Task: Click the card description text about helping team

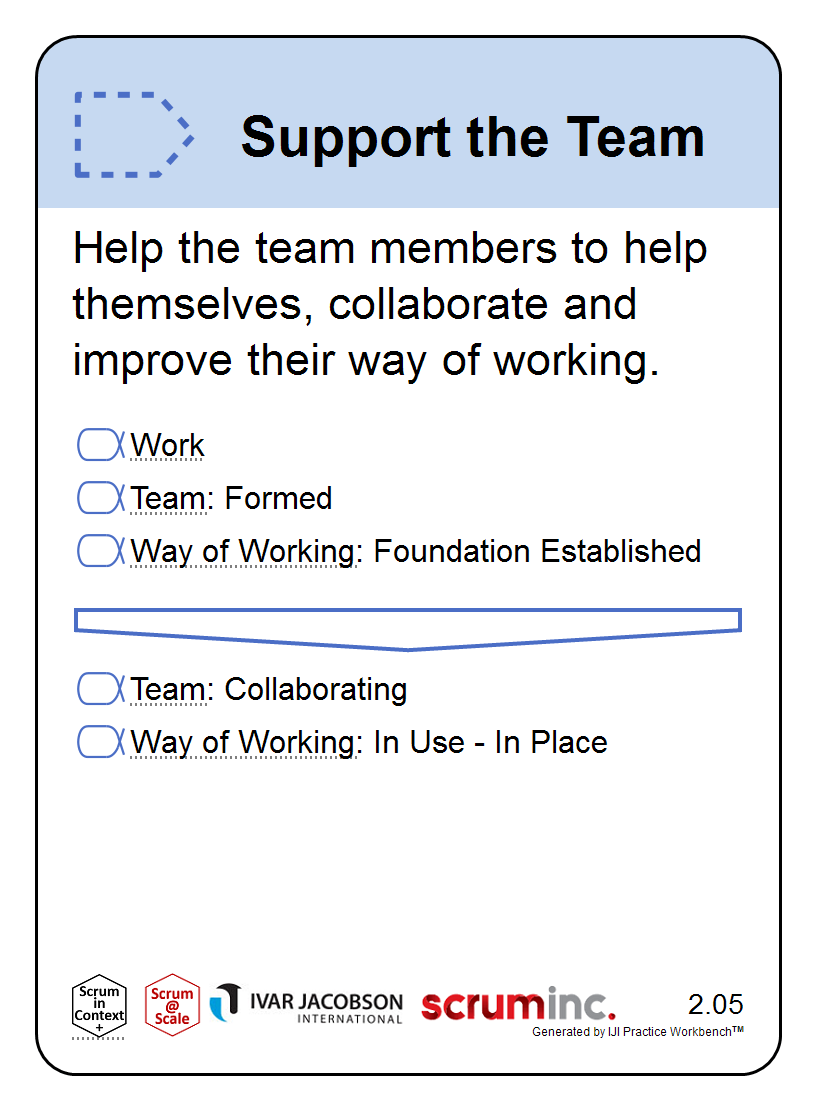Action: click(390, 304)
